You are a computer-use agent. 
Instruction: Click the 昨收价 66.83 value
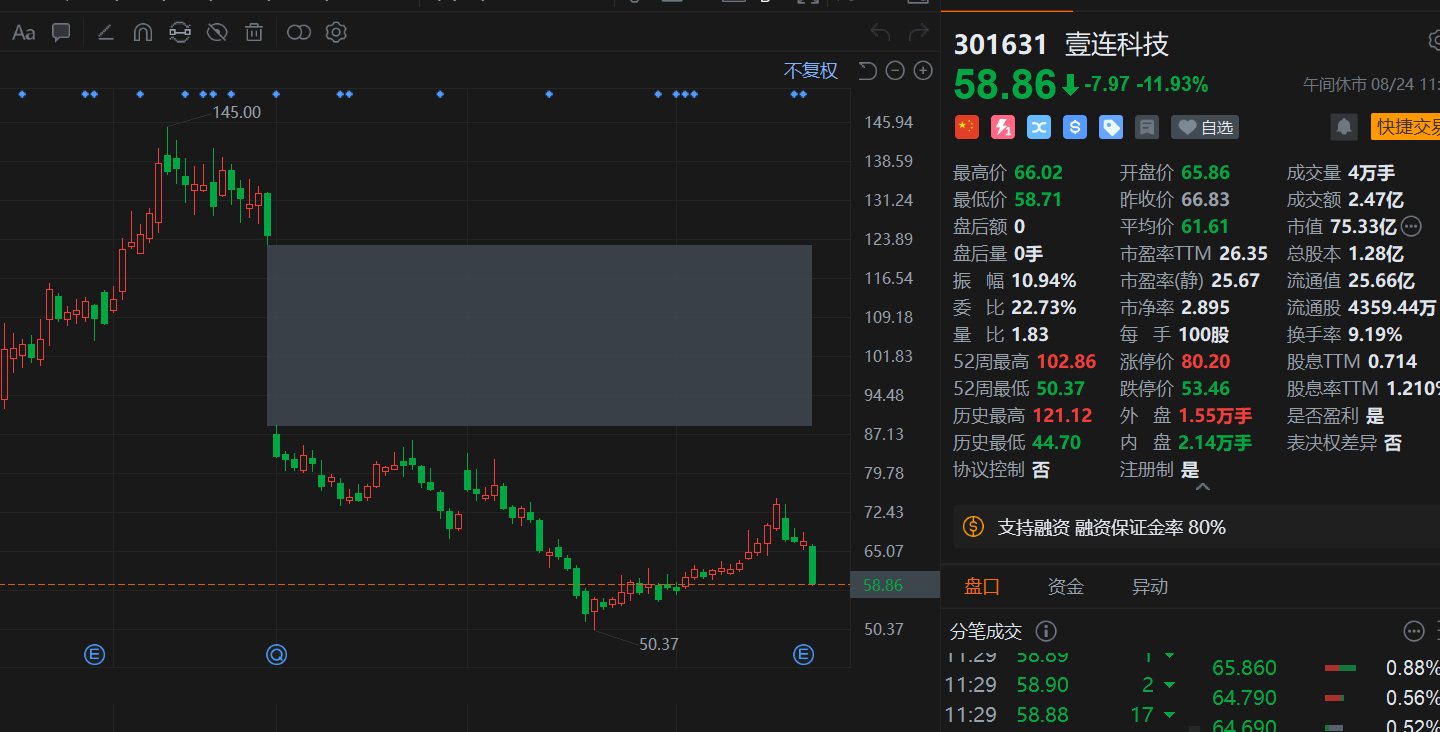pos(1206,200)
